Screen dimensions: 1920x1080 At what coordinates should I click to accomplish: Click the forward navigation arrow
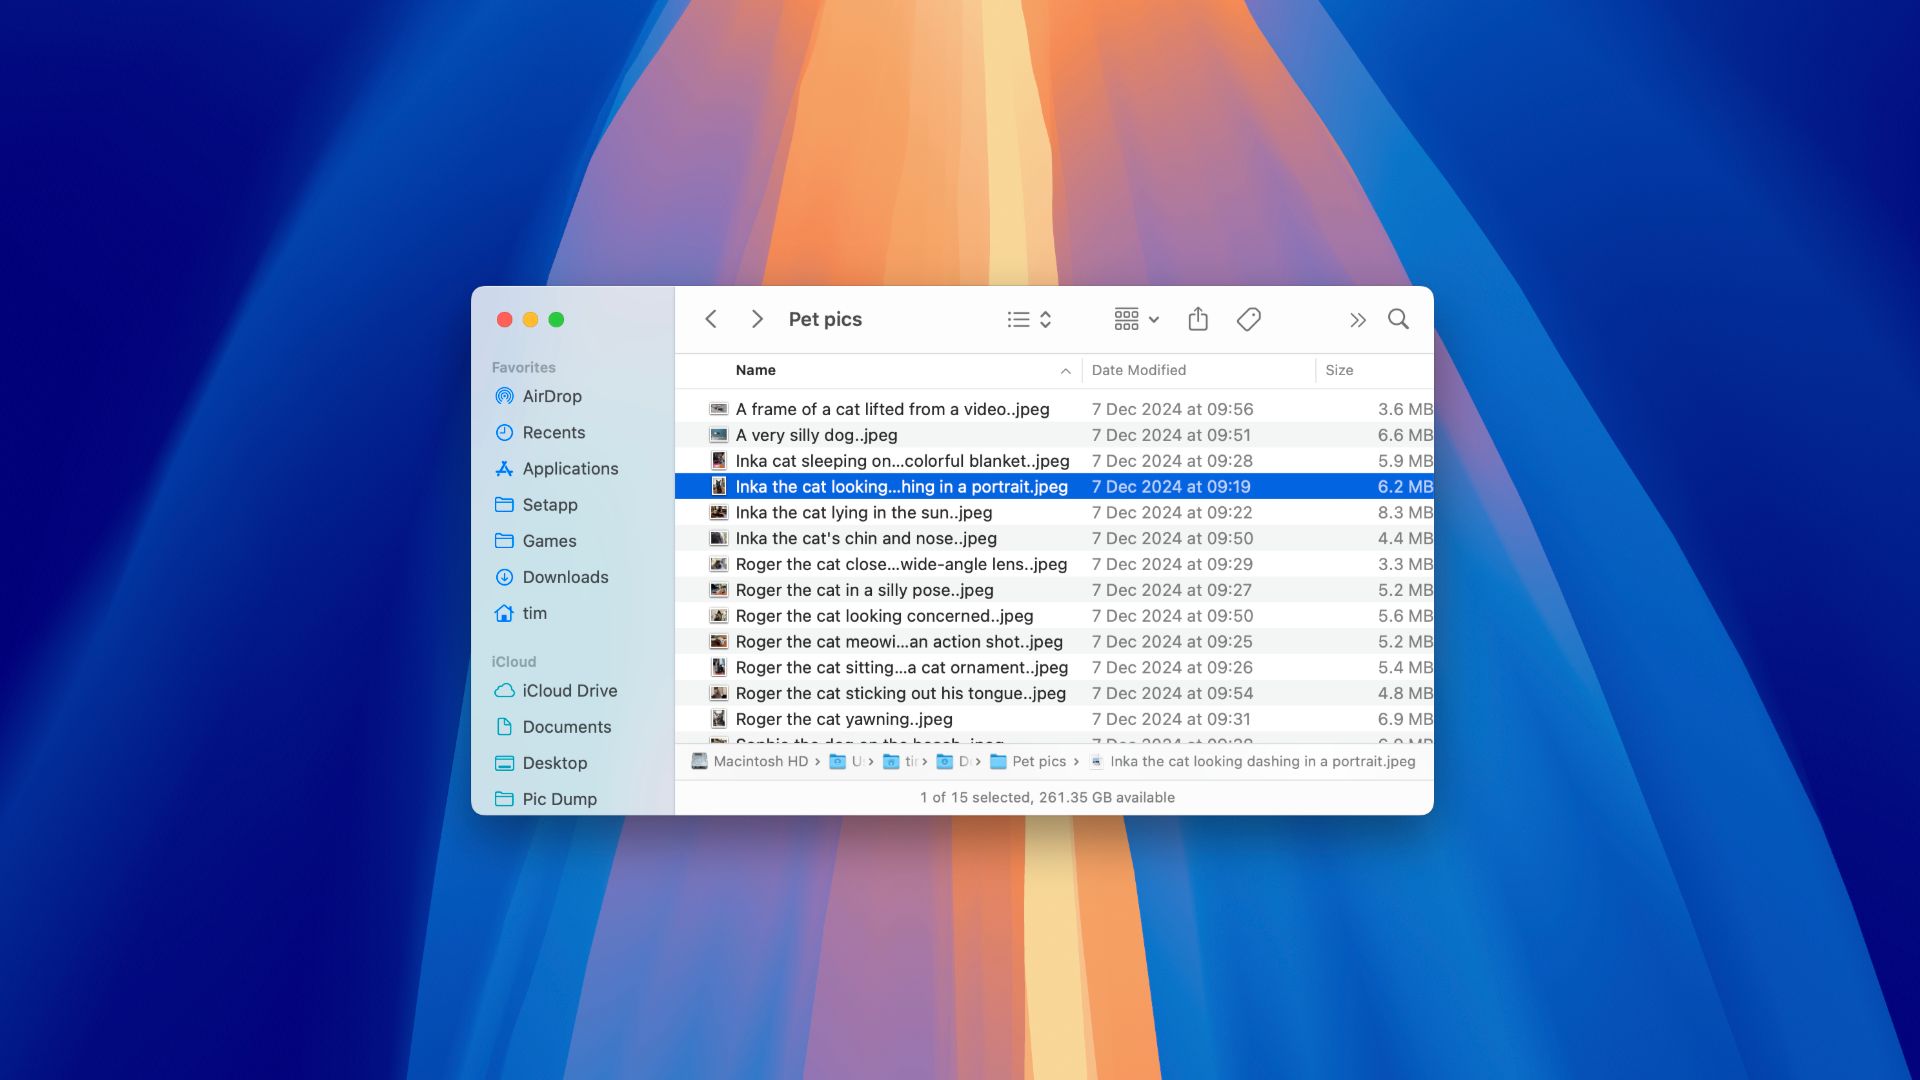(x=754, y=320)
